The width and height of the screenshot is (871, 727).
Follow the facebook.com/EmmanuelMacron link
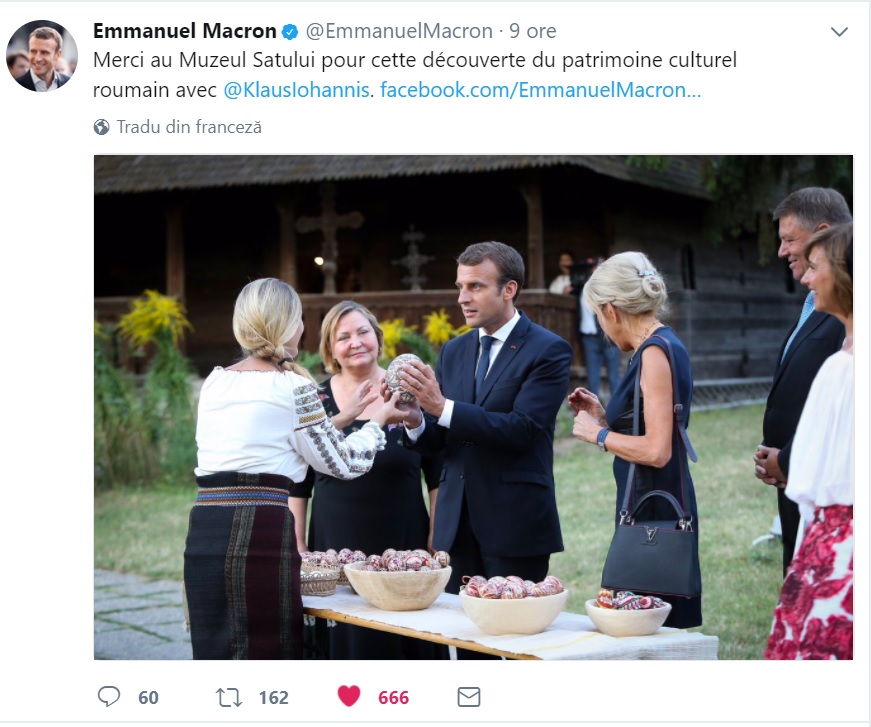540,90
